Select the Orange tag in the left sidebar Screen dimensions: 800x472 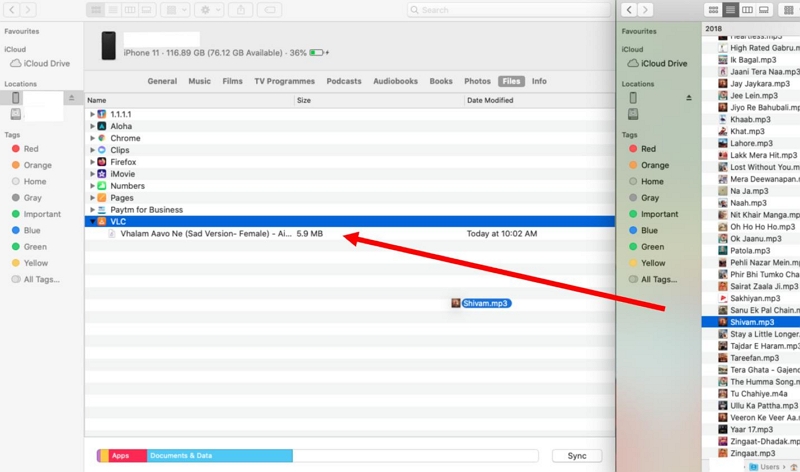32,165
